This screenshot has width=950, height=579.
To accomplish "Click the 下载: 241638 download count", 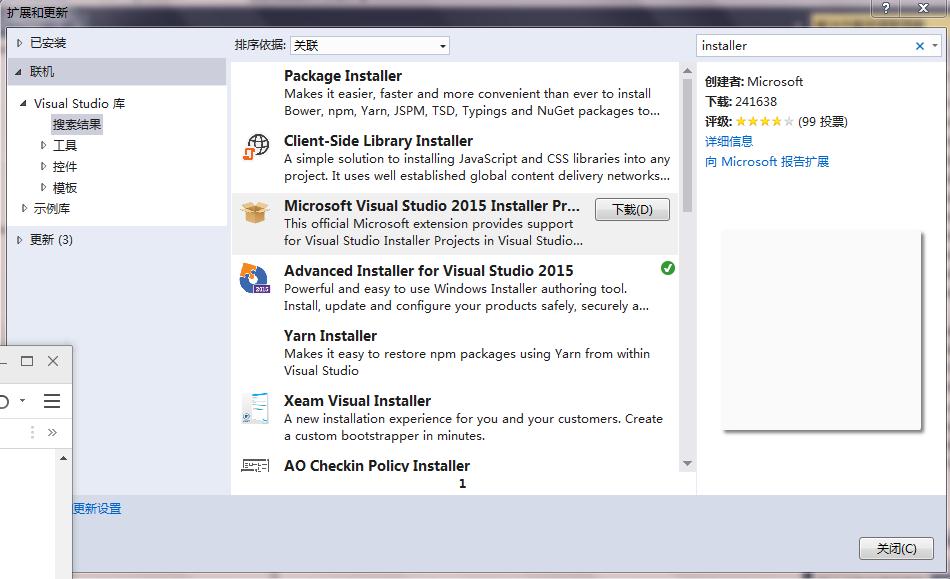I will (x=740, y=102).
